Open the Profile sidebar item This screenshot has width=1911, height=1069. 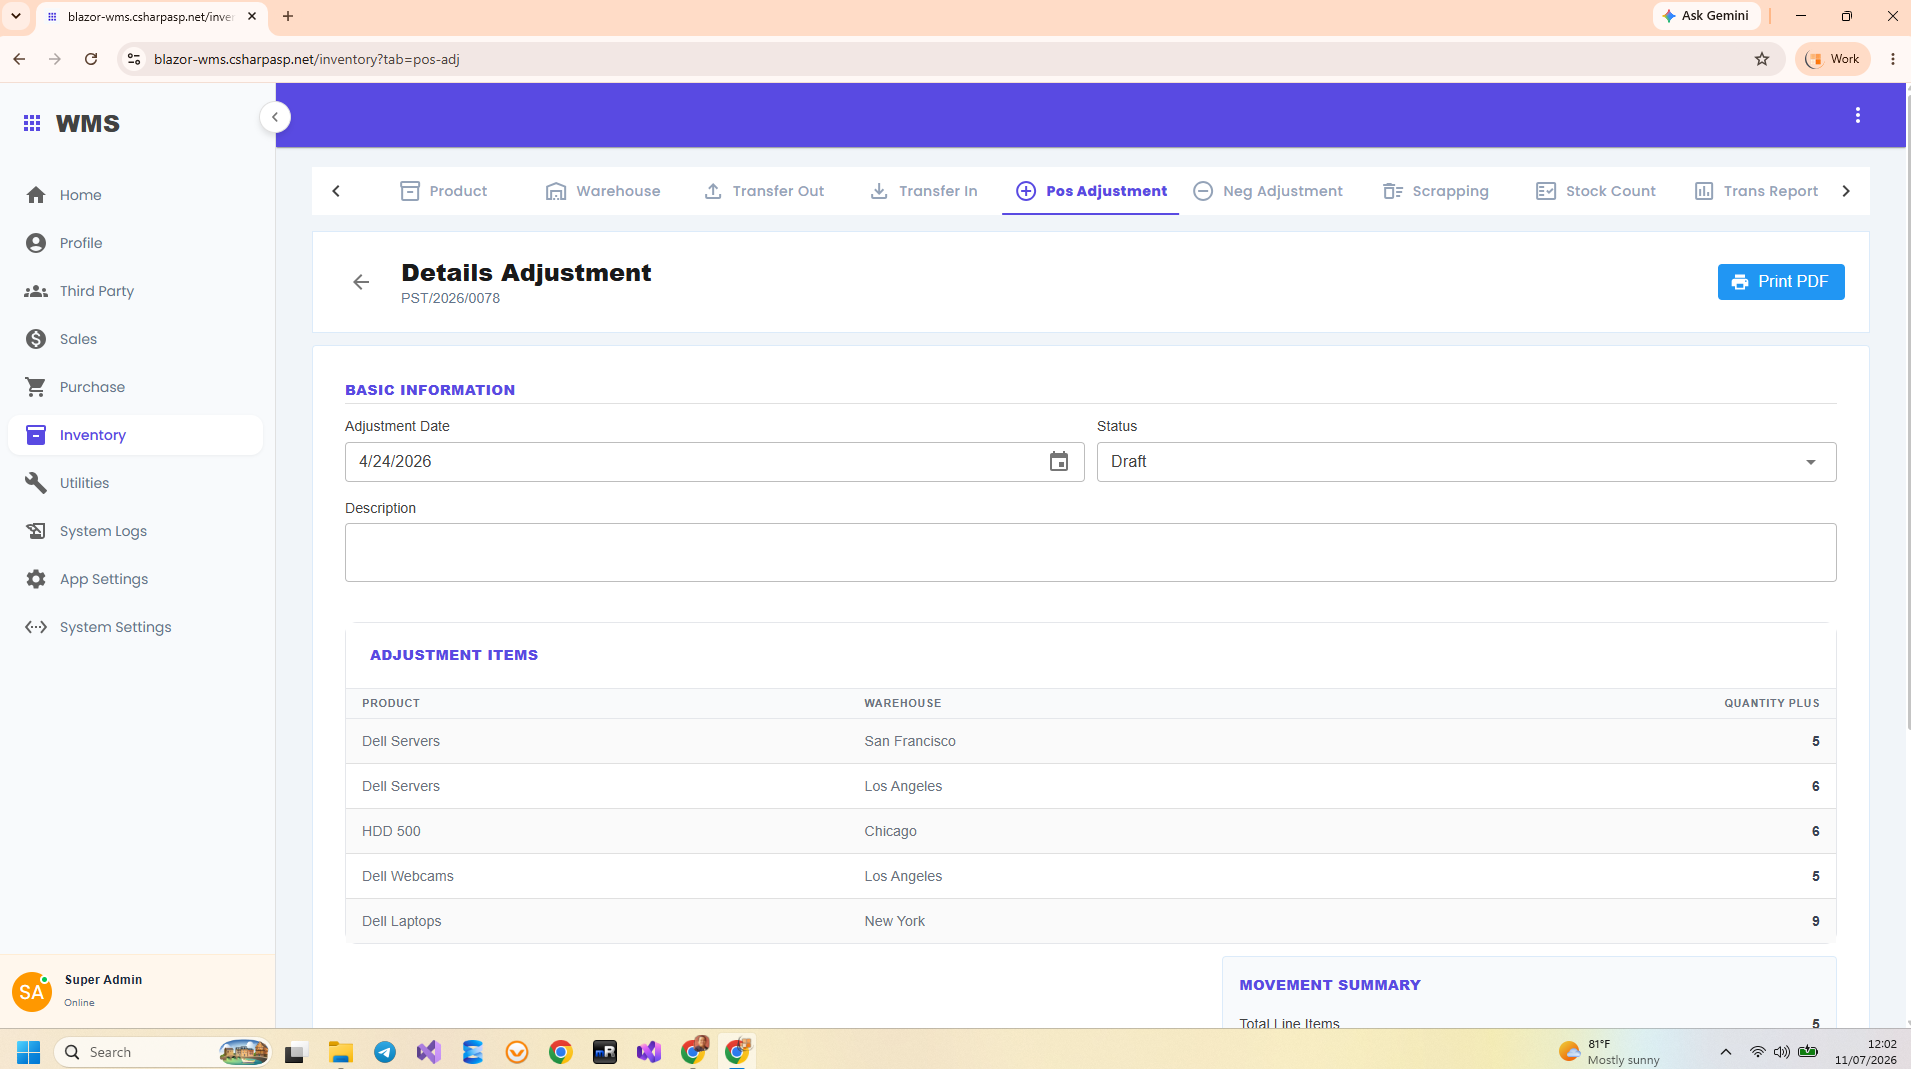pos(135,243)
